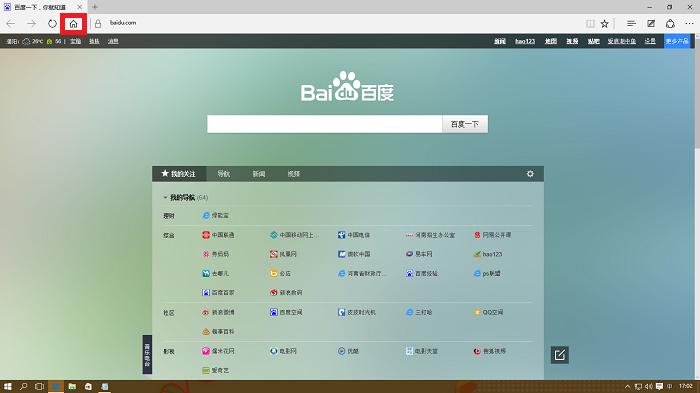Open the Edge share icon
Screen dimensions: 700x393
pos(670,24)
